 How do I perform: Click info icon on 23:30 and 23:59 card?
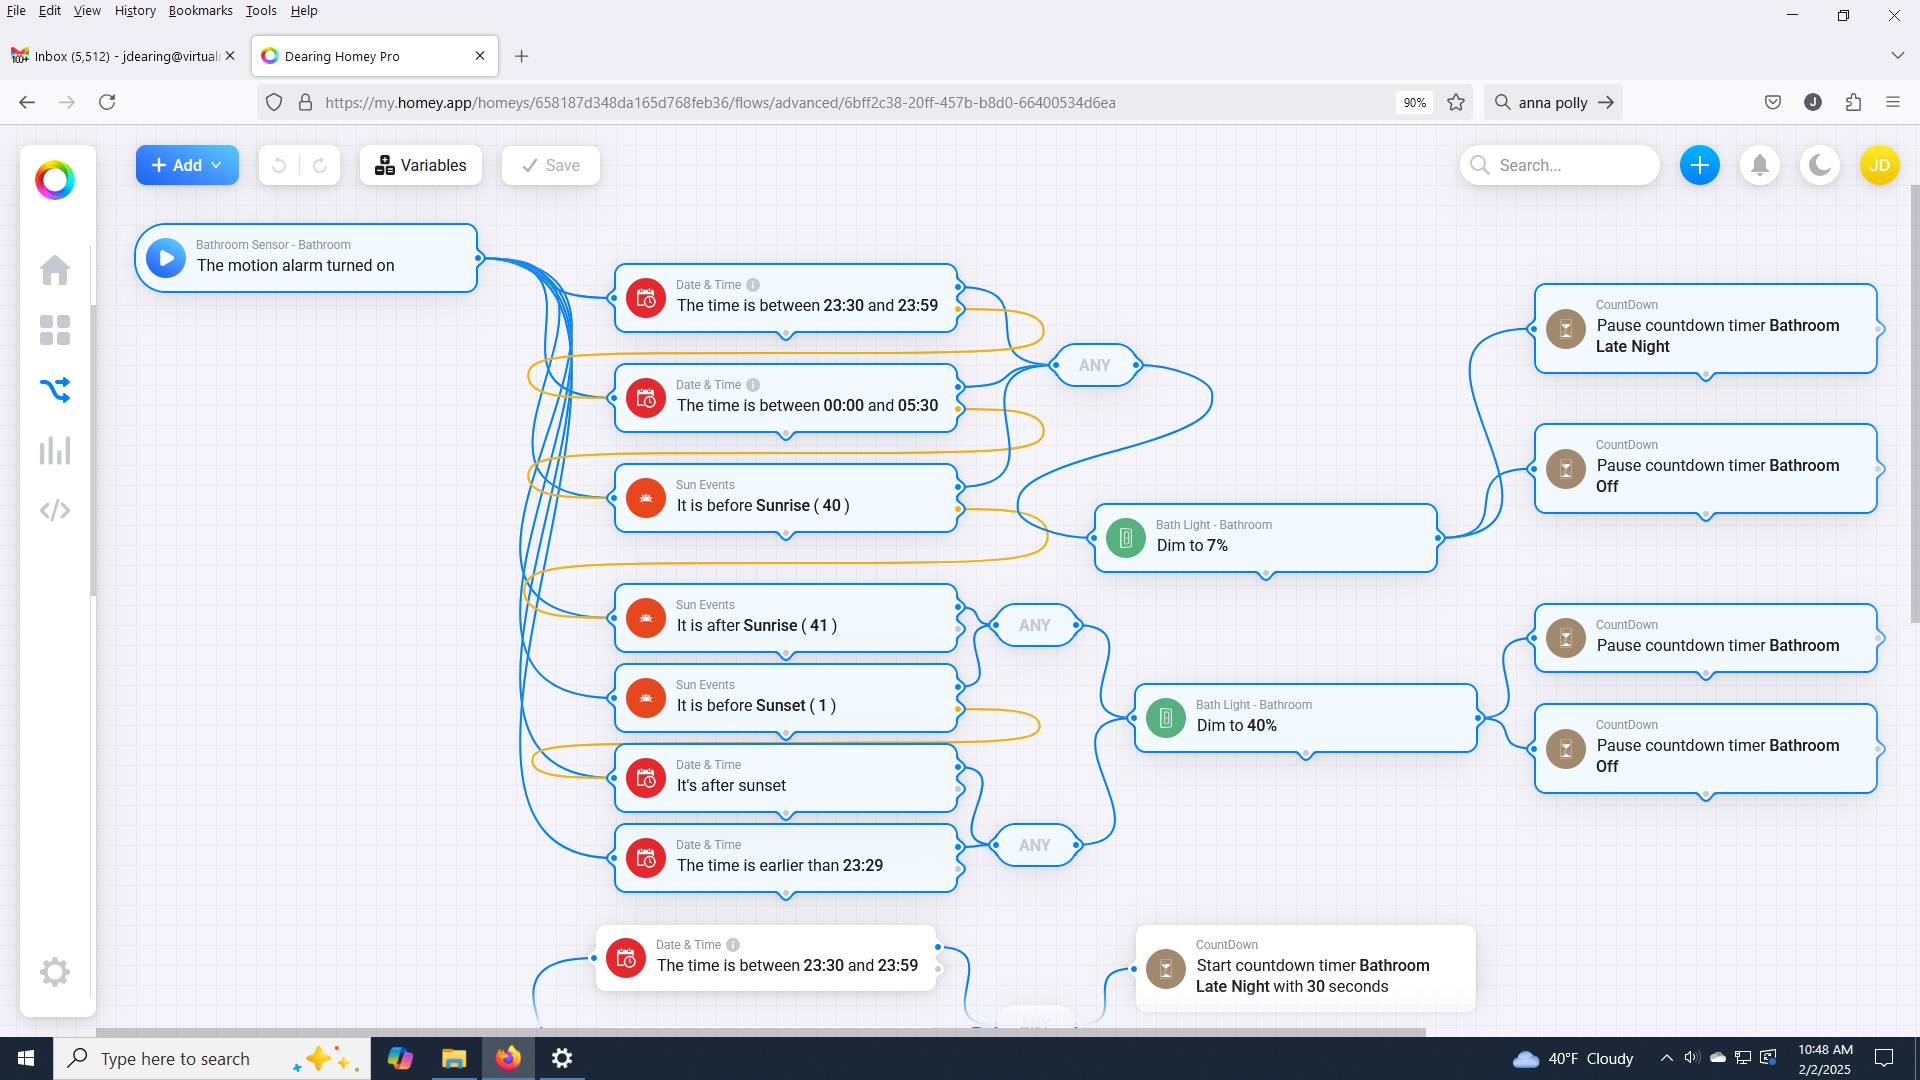click(x=753, y=285)
